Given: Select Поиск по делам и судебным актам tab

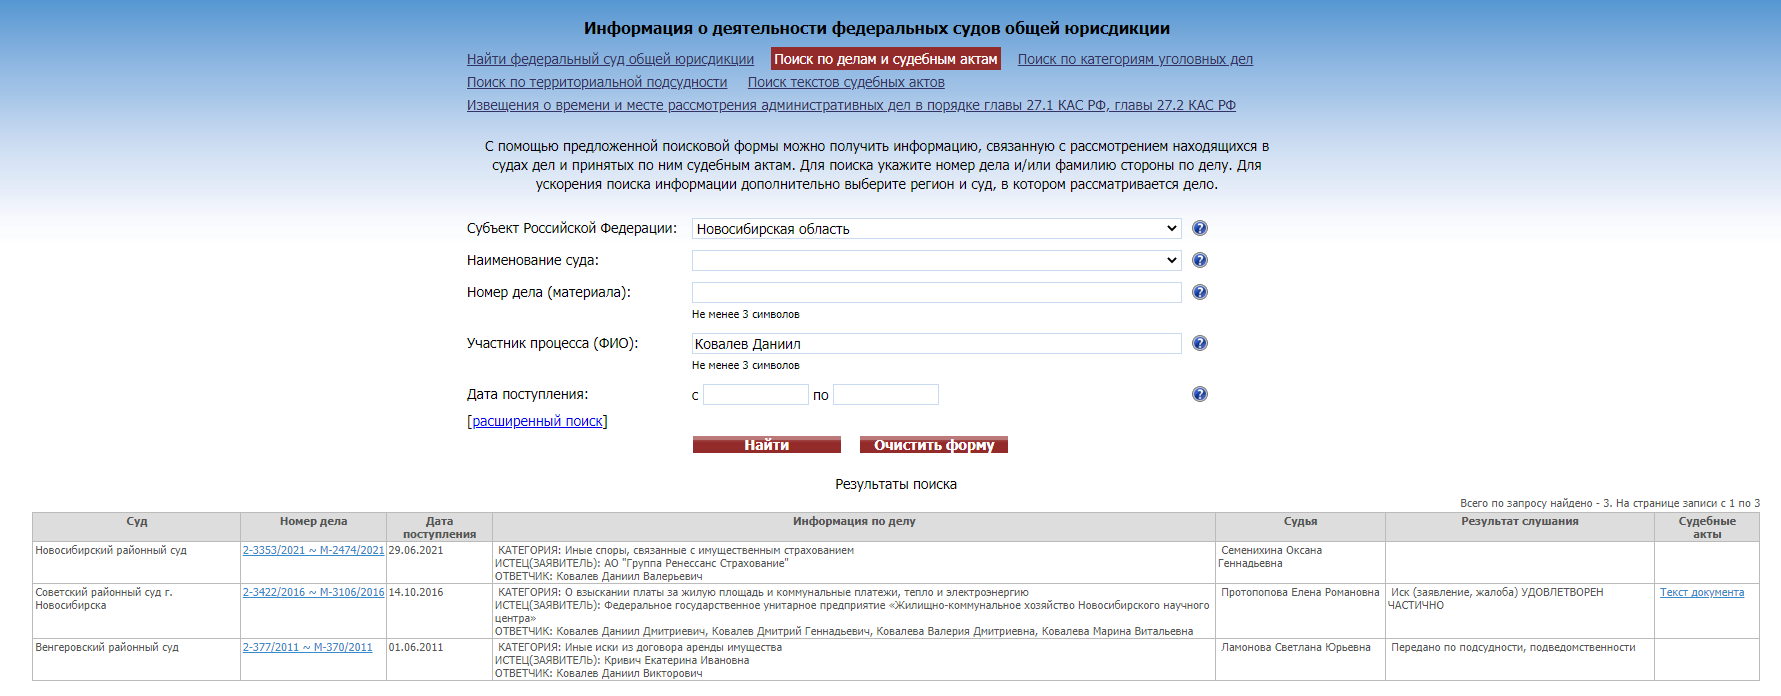Looking at the screenshot, I should (885, 59).
